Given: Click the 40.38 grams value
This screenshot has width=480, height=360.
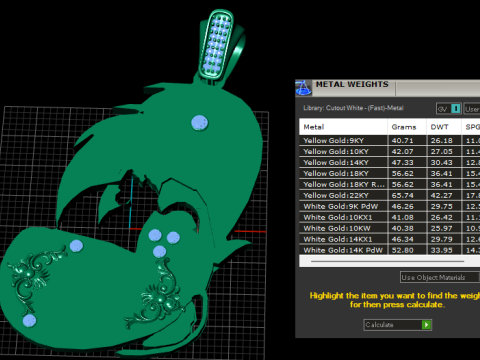Looking at the screenshot, I should [x=402, y=229].
